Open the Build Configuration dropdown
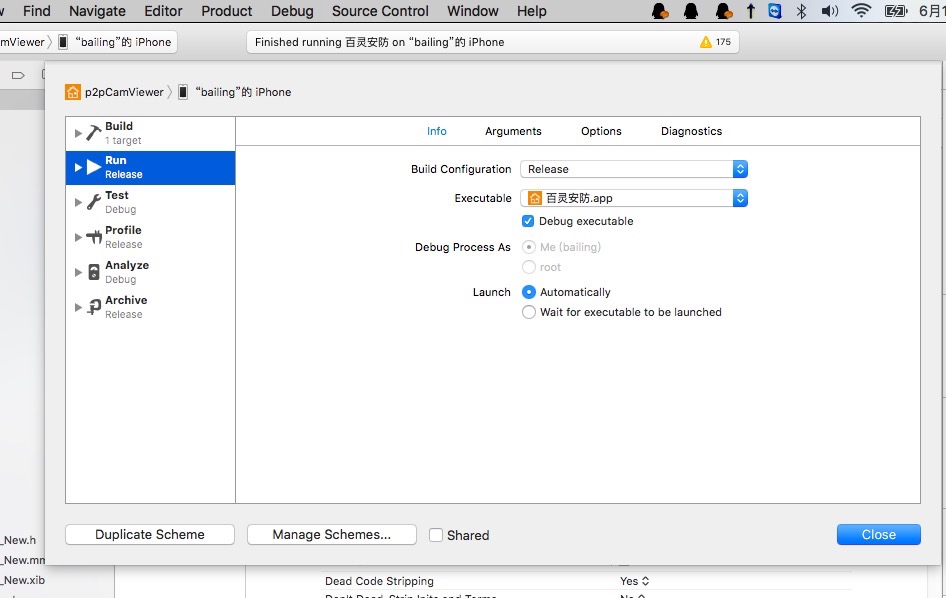Screen dimensions: 946x598 point(634,169)
